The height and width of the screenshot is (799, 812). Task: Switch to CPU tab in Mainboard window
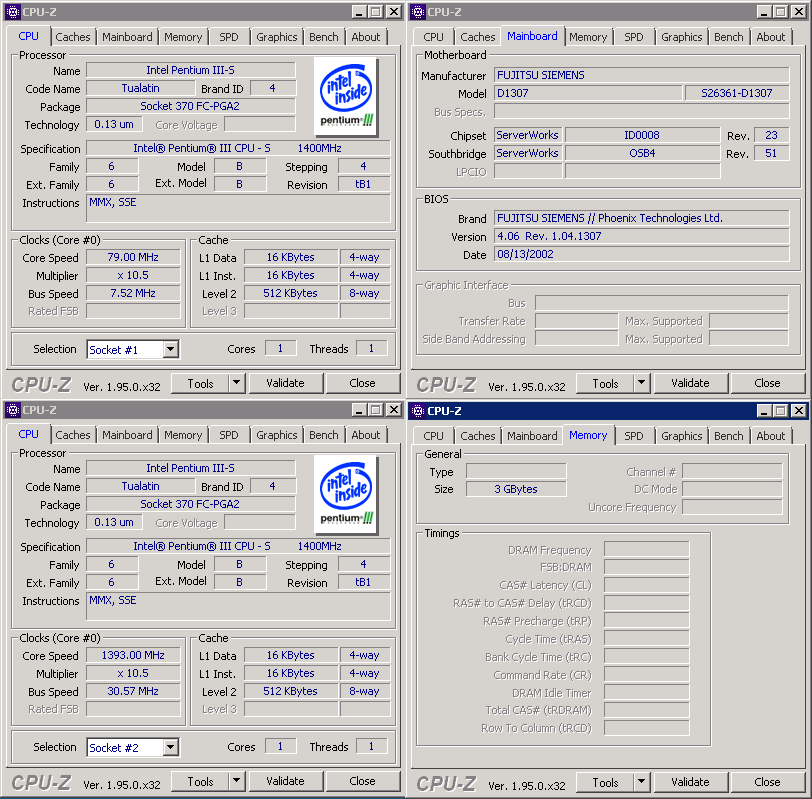click(x=433, y=37)
